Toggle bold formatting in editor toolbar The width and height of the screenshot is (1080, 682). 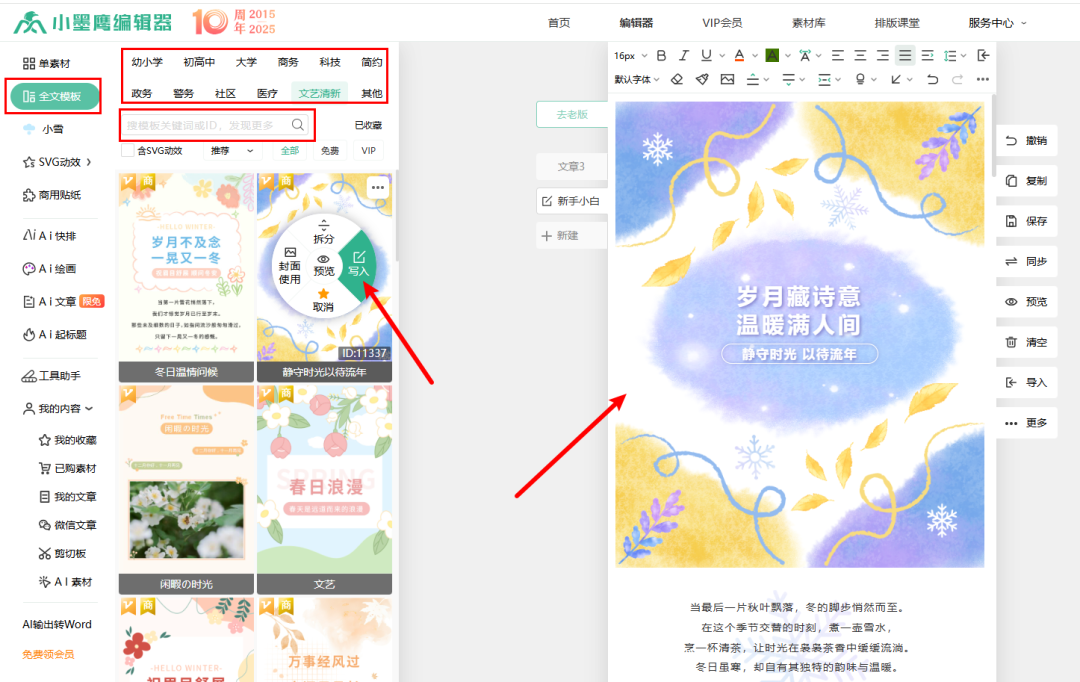(x=661, y=56)
